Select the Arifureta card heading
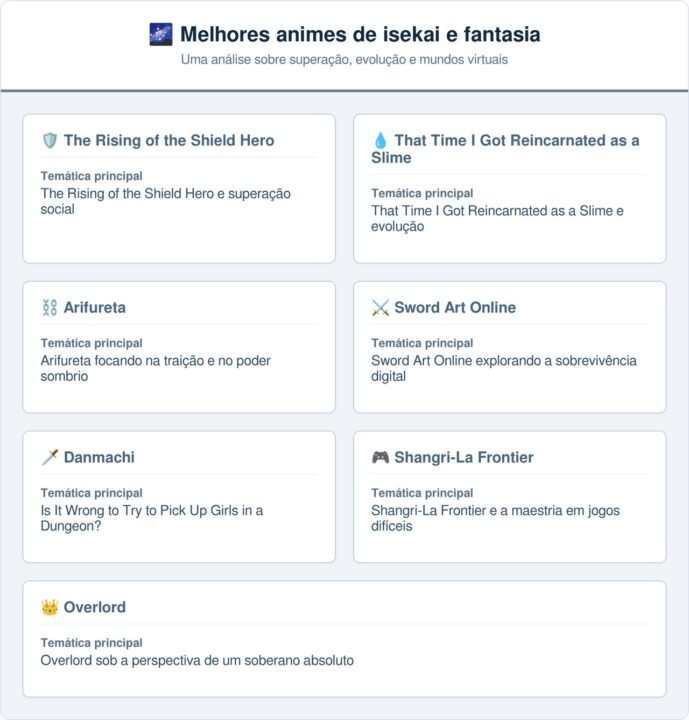Screen dimensions: 689x720 click(x=94, y=308)
